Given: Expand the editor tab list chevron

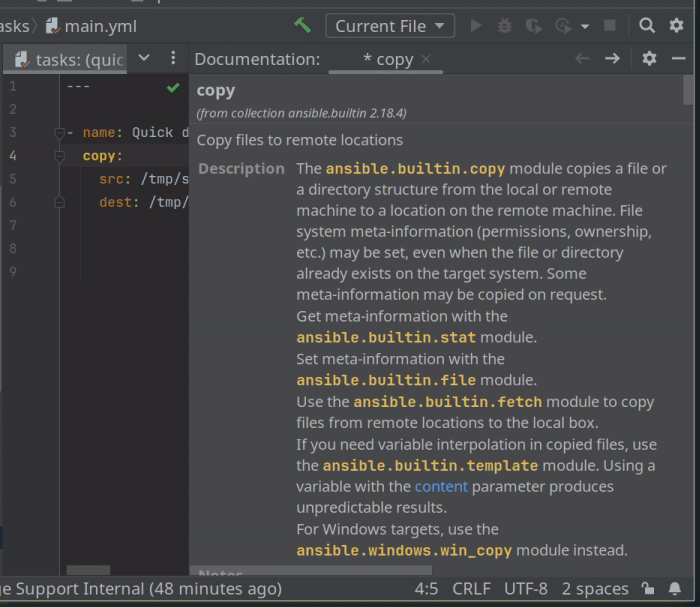Looking at the screenshot, I should tap(144, 58).
